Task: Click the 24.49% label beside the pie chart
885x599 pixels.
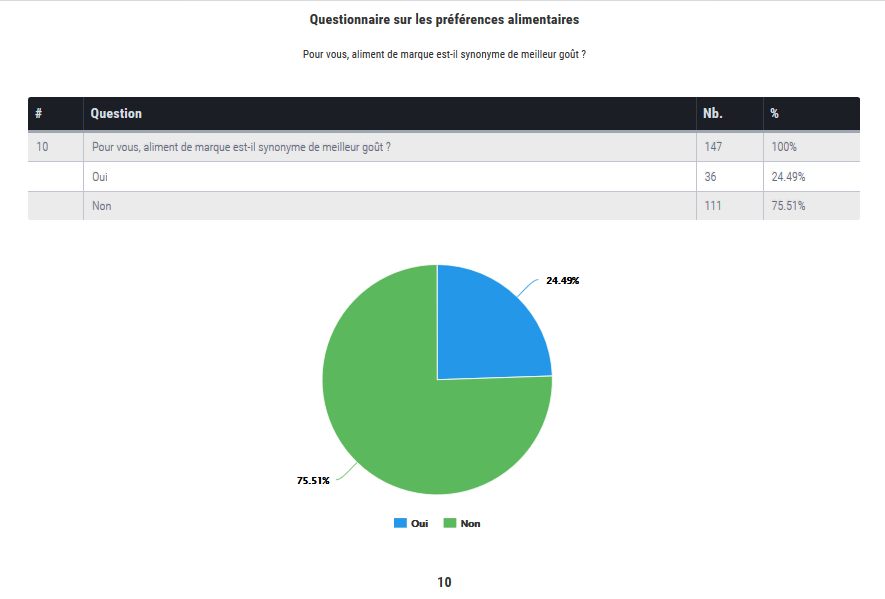Action: (562, 280)
